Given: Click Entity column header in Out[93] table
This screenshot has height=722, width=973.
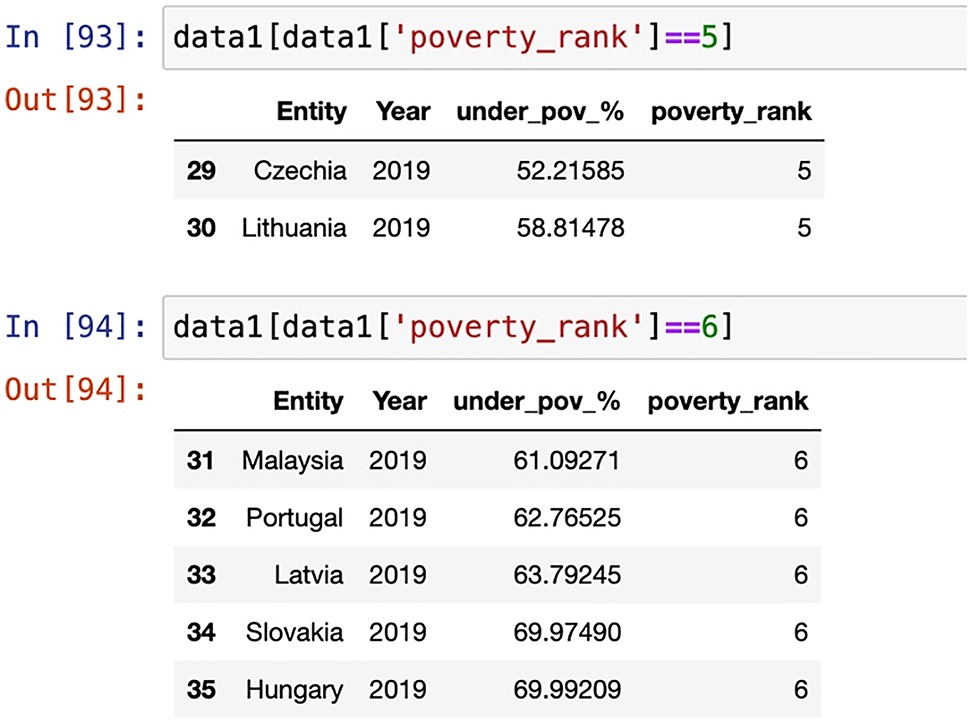Looking at the screenshot, I should pyautogui.click(x=312, y=112).
